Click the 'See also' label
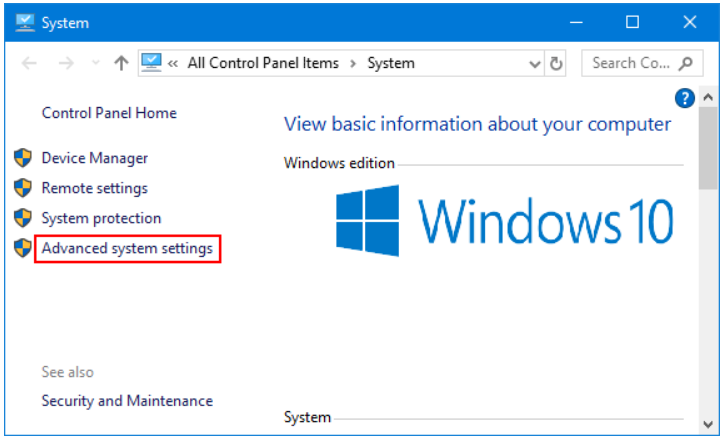 tap(68, 372)
